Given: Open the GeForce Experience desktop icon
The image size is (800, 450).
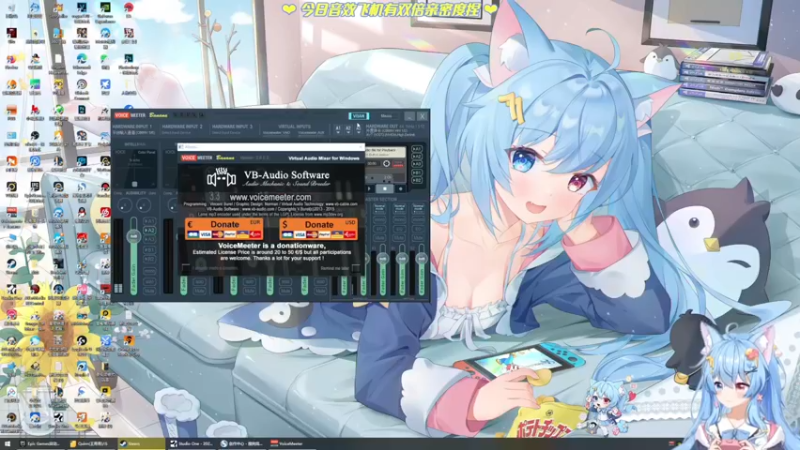Looking at the screenshot, I should tap(105, 12).
